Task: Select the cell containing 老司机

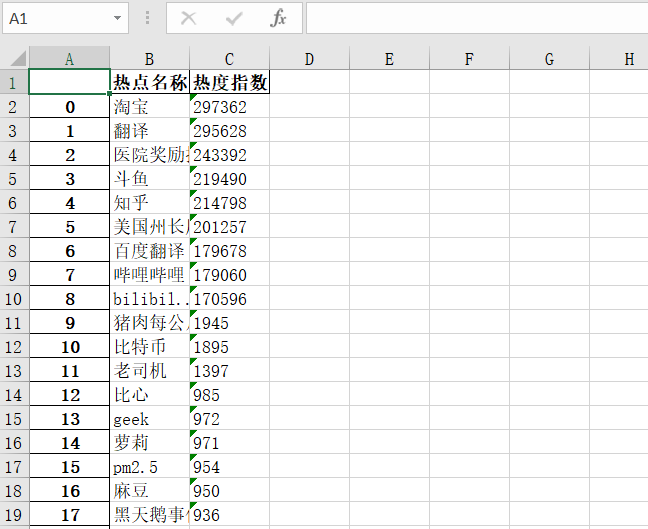Action: [150, 369]
